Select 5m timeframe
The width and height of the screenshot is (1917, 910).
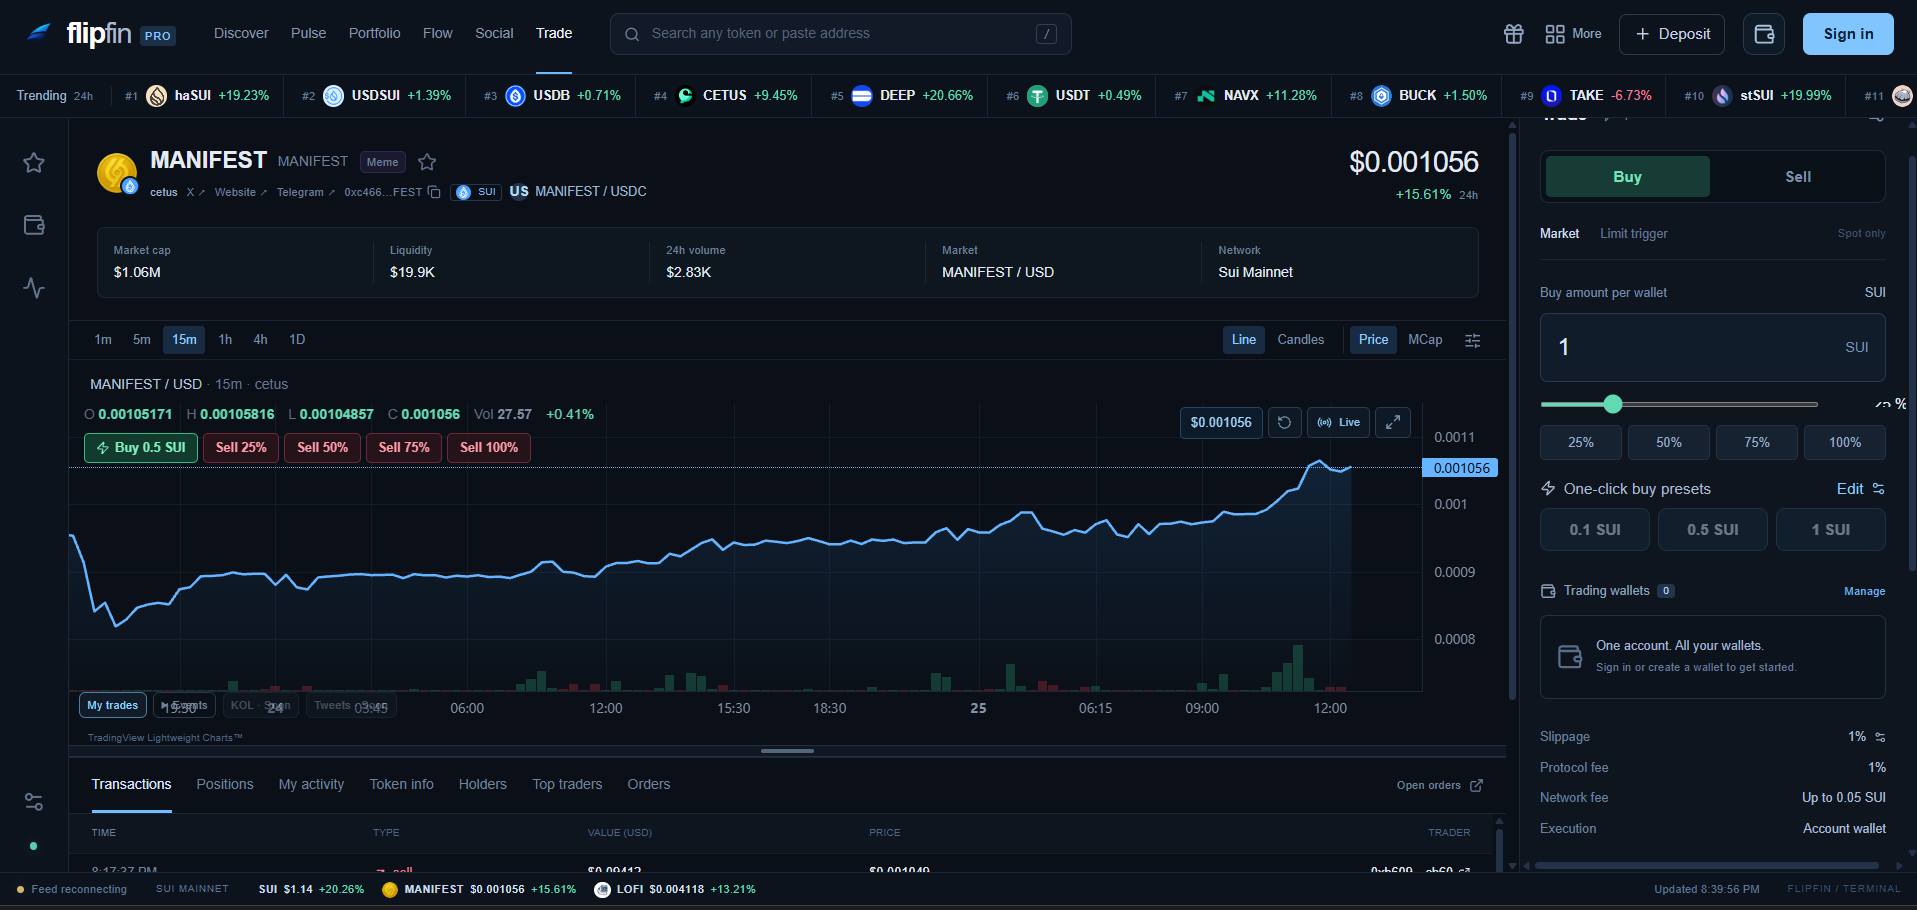pyautogui.click(x=142, y=340)
